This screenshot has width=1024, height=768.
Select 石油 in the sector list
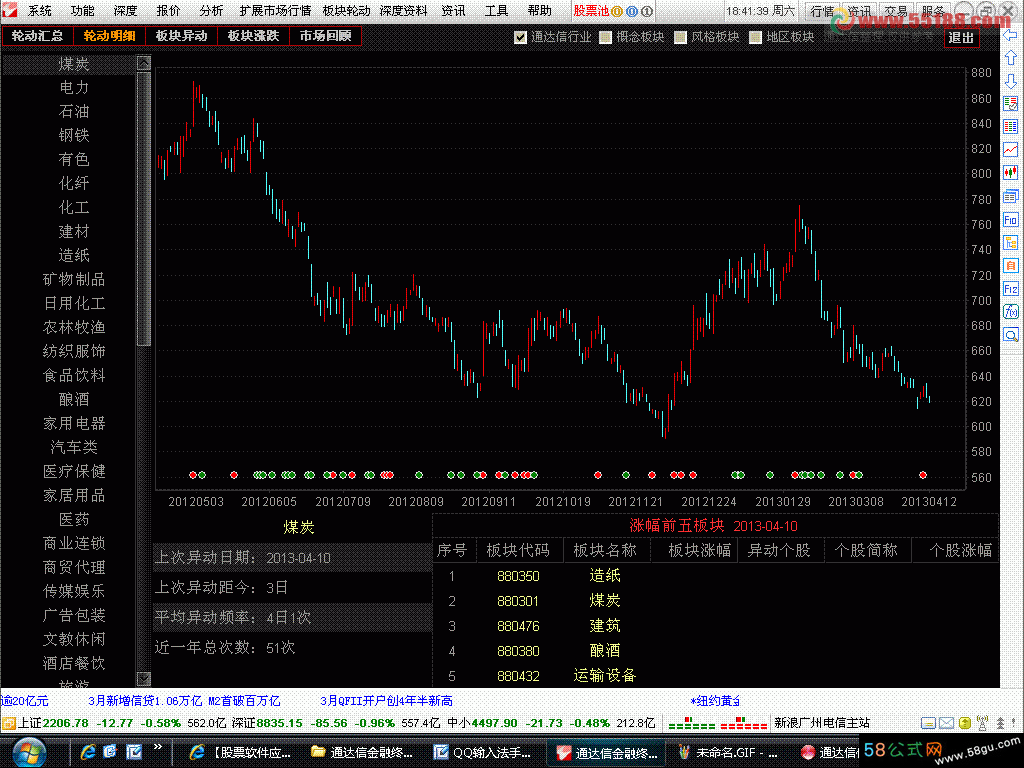(74, 112)
